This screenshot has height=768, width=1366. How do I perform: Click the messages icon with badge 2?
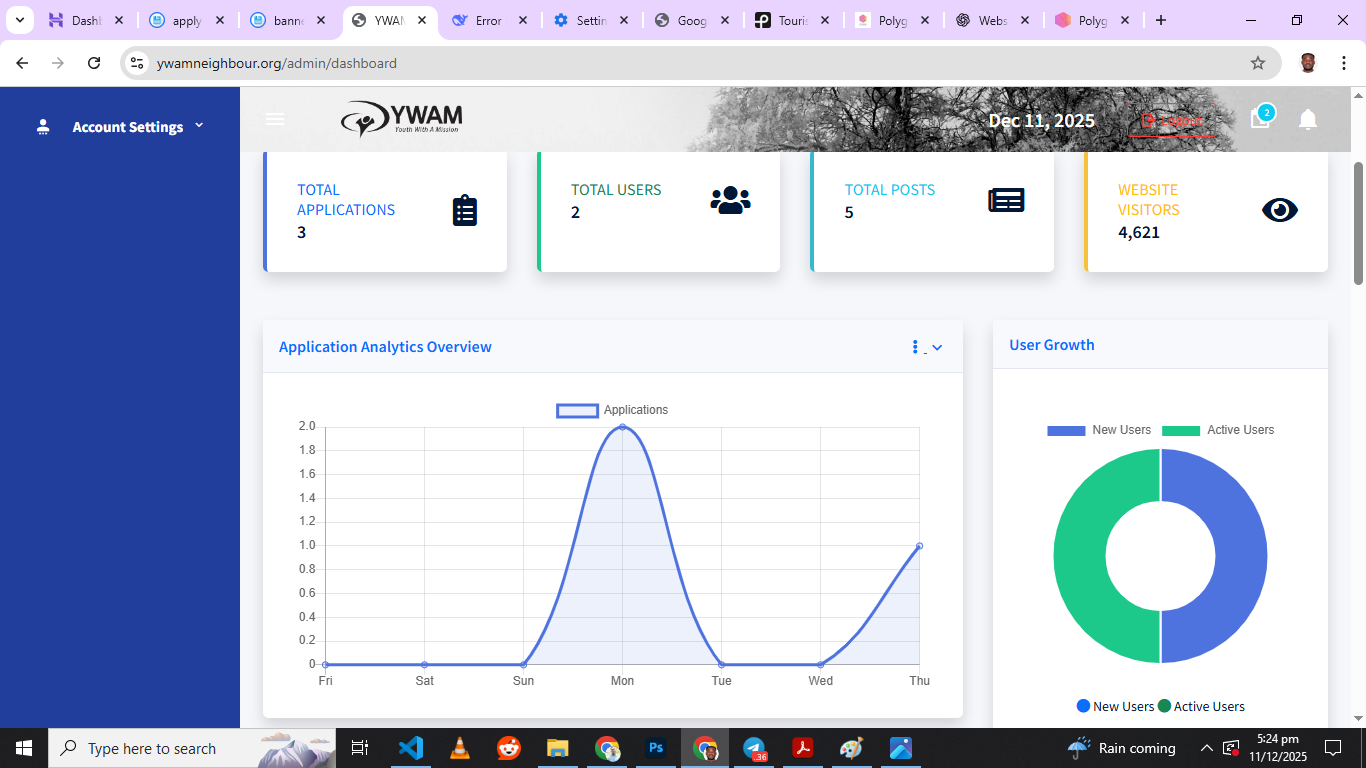click(x=1260, y=119)
